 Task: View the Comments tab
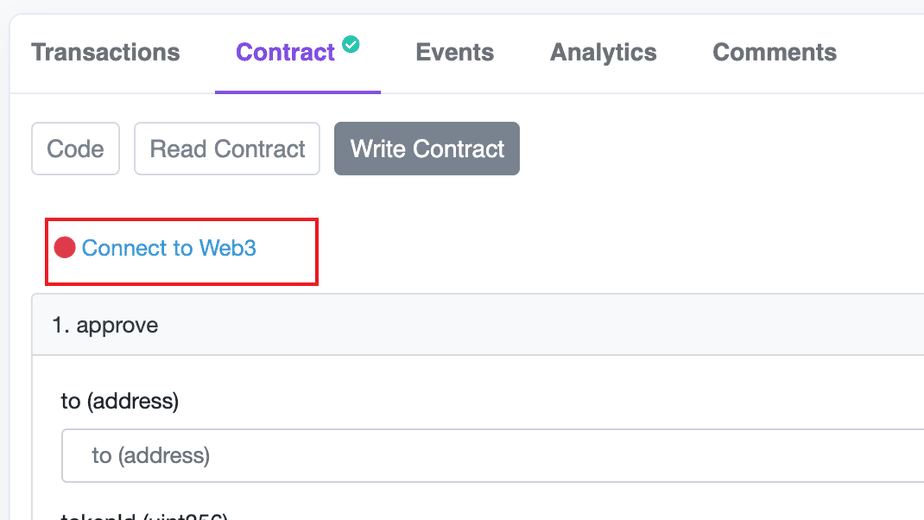click(x=774, y=52)
